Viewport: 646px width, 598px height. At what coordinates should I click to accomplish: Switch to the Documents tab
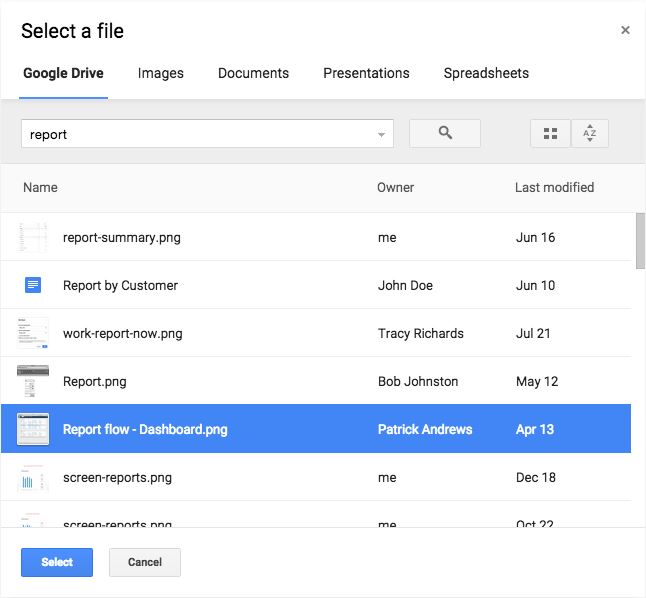(x=253, y=73)
